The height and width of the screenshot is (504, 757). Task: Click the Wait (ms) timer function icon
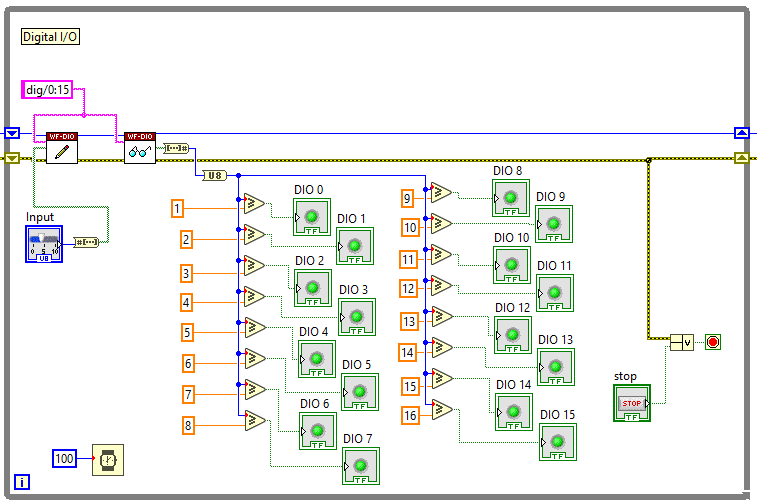tap(108, 460)
